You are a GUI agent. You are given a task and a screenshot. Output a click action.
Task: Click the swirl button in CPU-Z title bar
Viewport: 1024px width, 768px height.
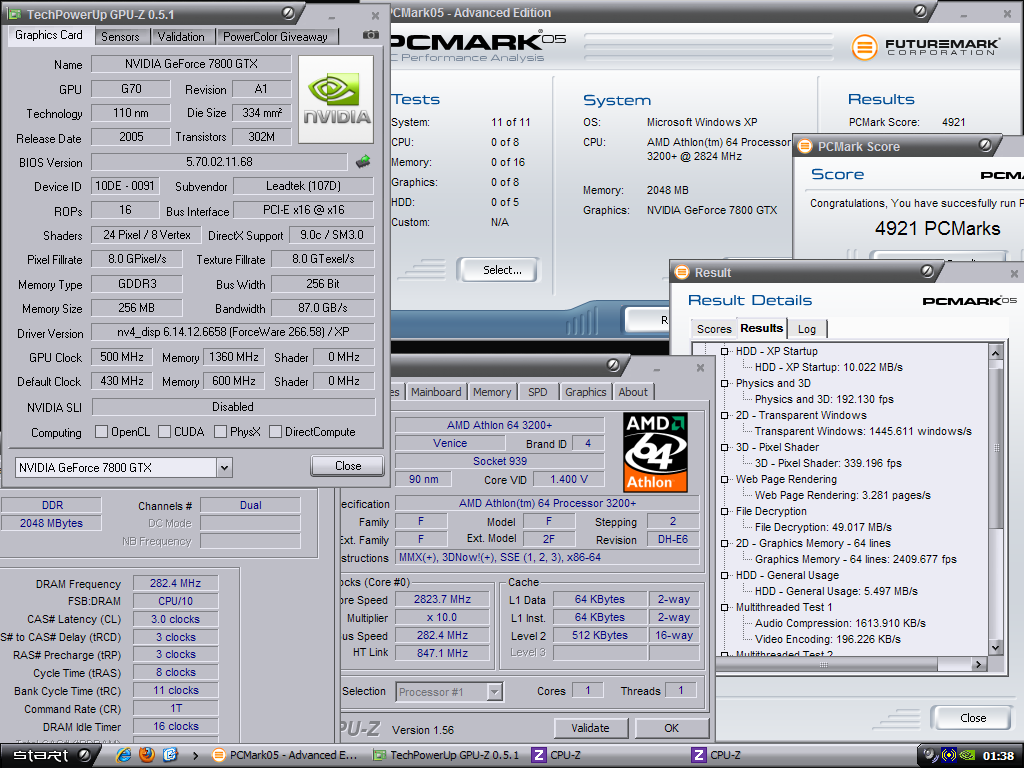coord(613,364)
